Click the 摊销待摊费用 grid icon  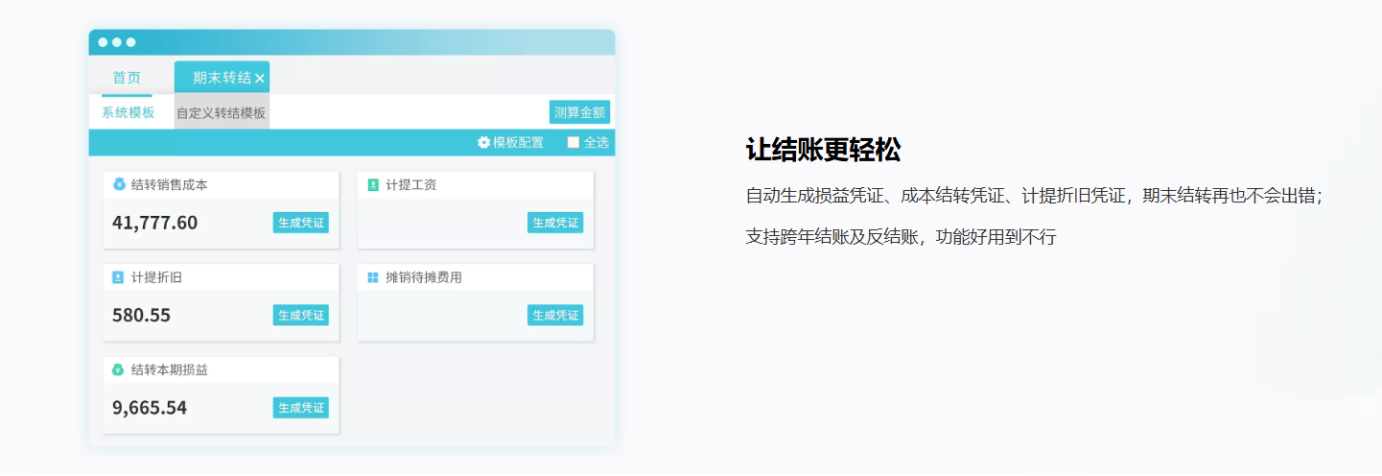(373, 277)
